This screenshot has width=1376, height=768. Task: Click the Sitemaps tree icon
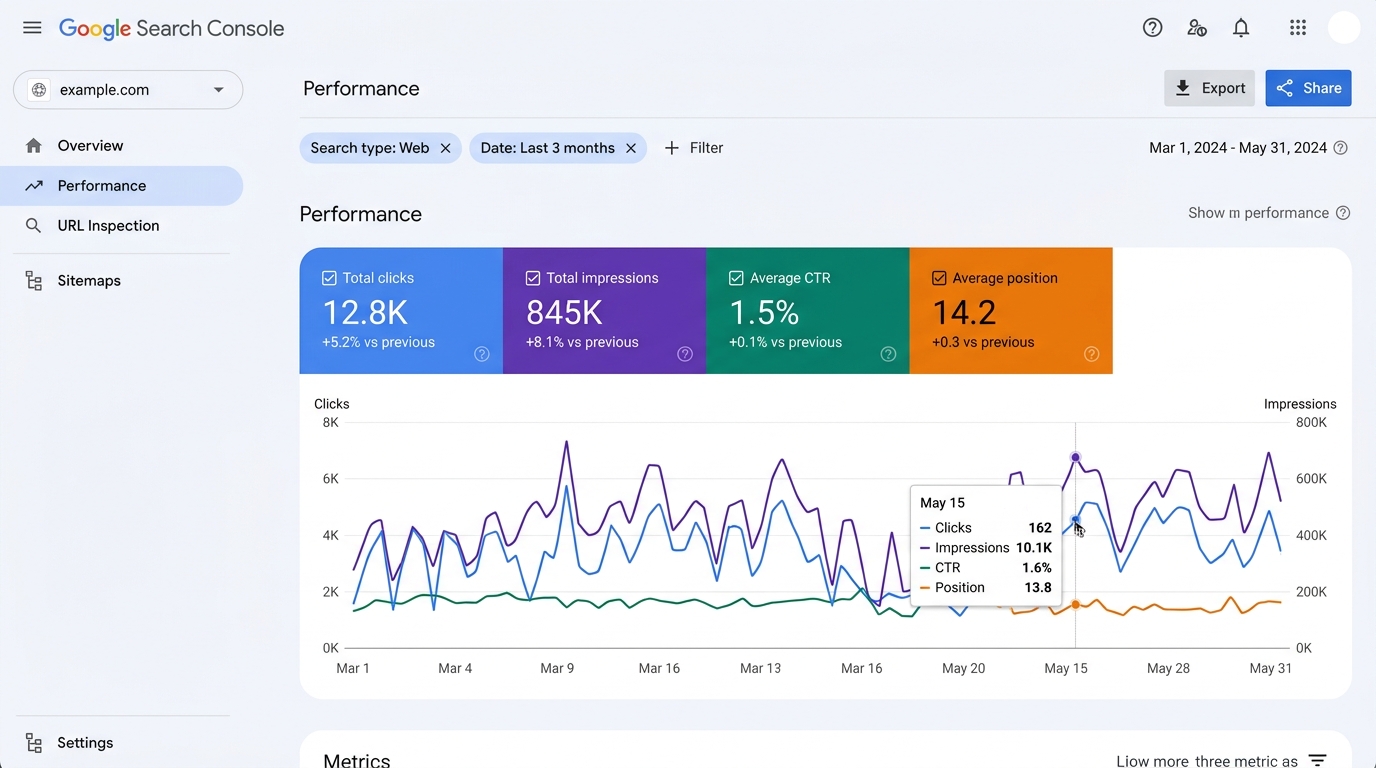[x=34, y=281]
